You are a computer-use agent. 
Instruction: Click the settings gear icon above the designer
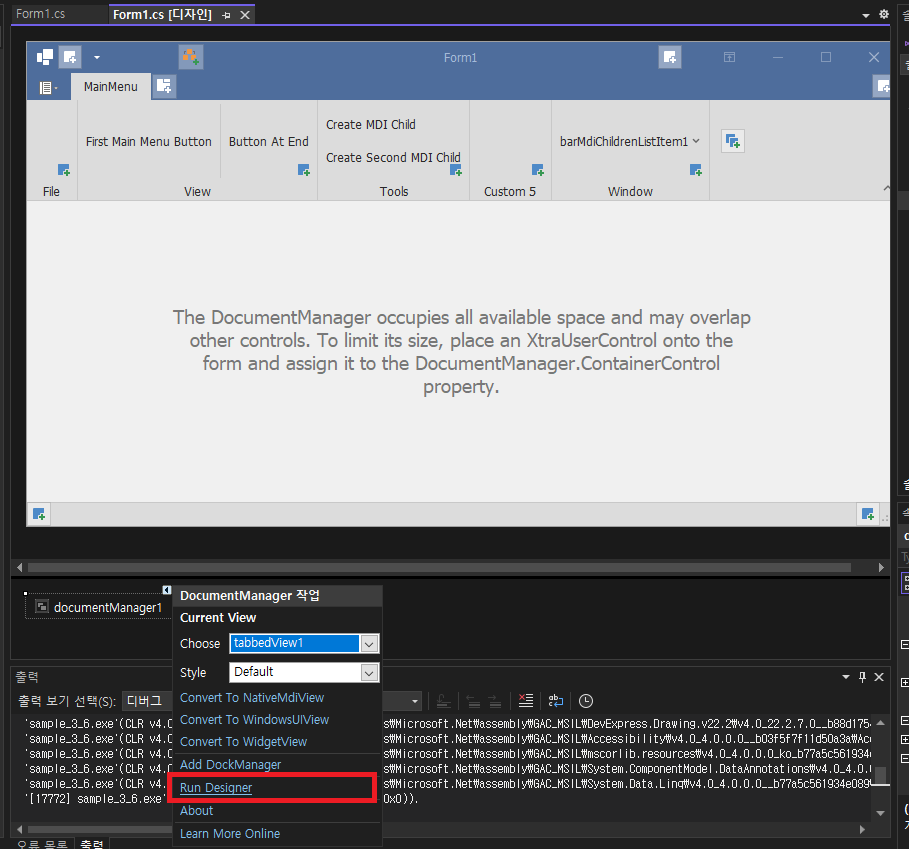coord(883,14)
